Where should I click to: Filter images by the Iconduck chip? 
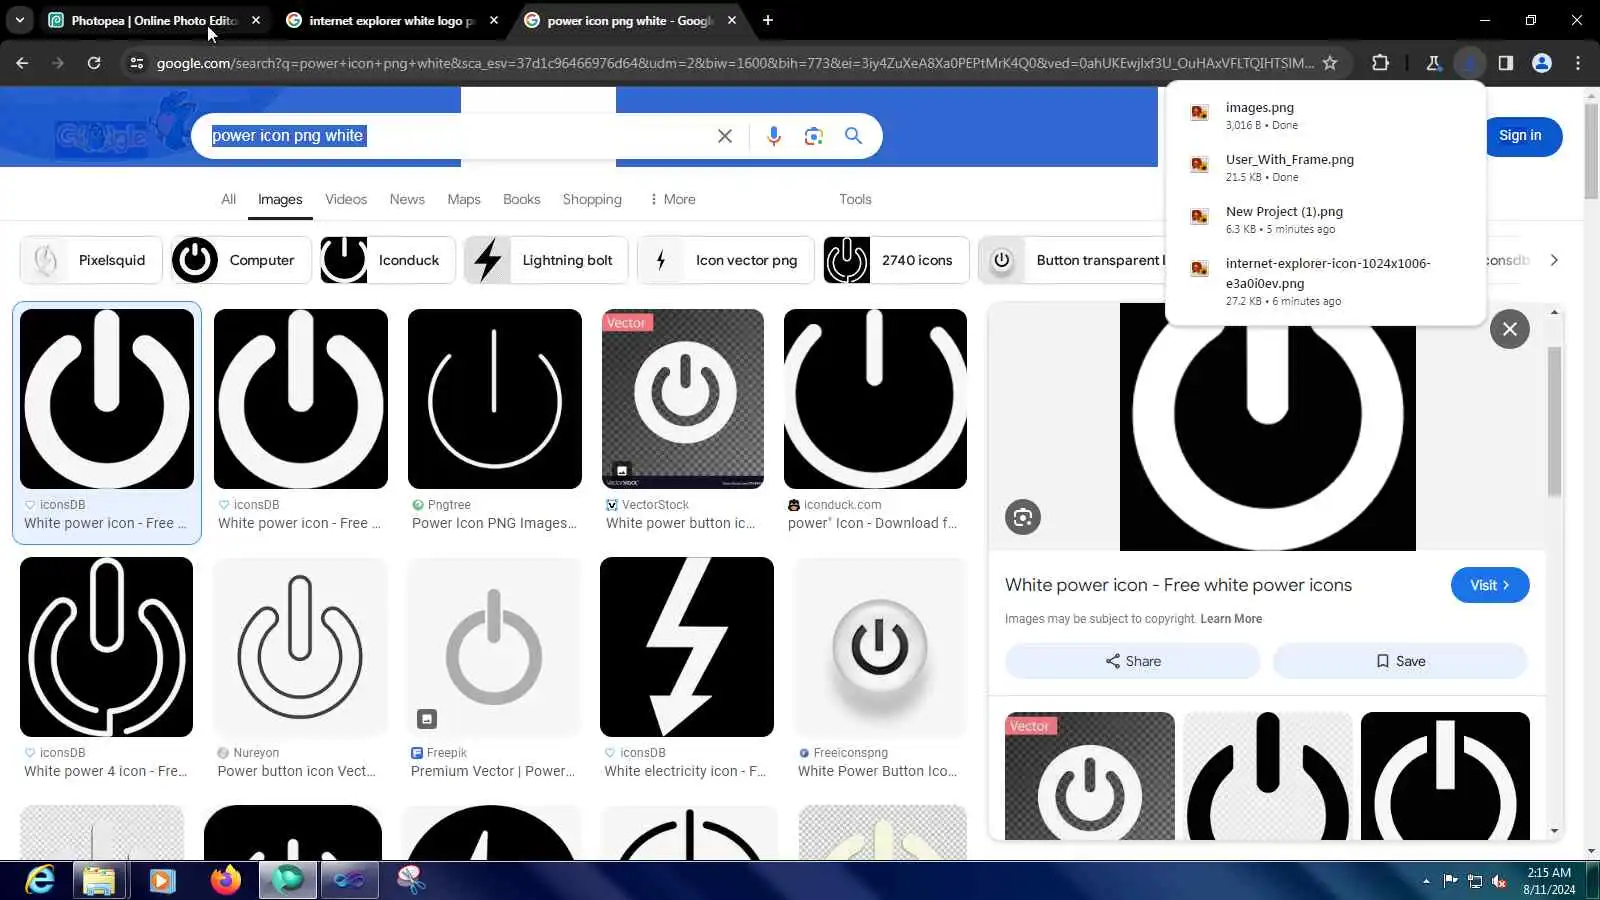pyautogui.click(x=388, y=260)
